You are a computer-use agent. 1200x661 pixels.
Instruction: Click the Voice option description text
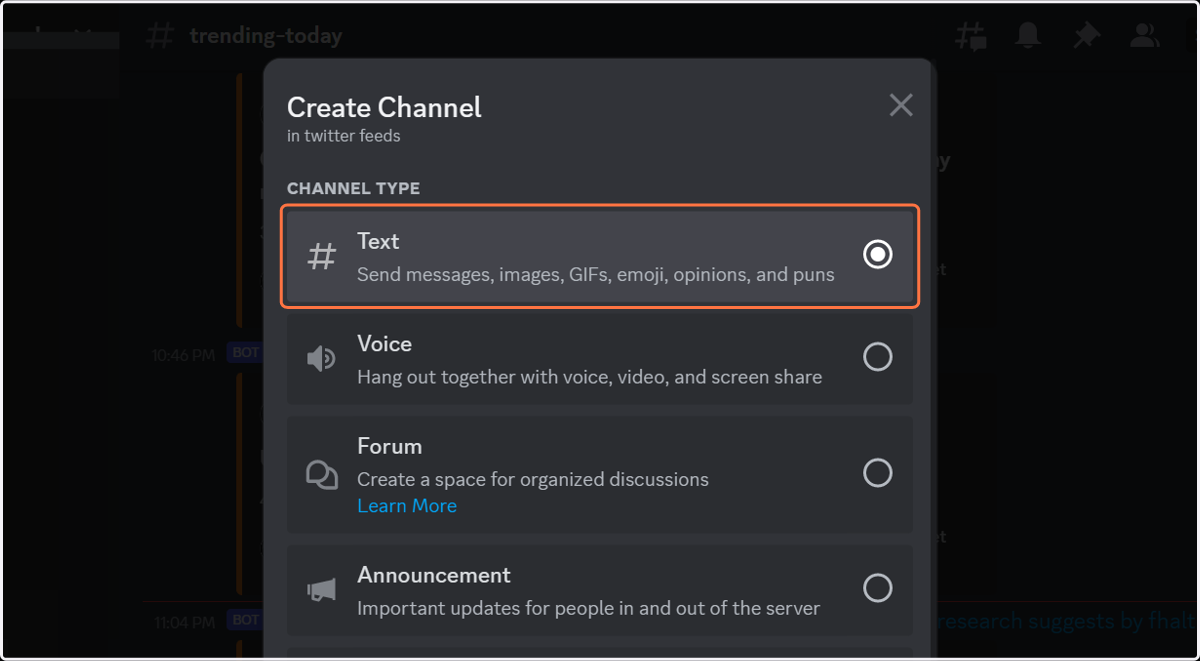(x=590, y=377)
